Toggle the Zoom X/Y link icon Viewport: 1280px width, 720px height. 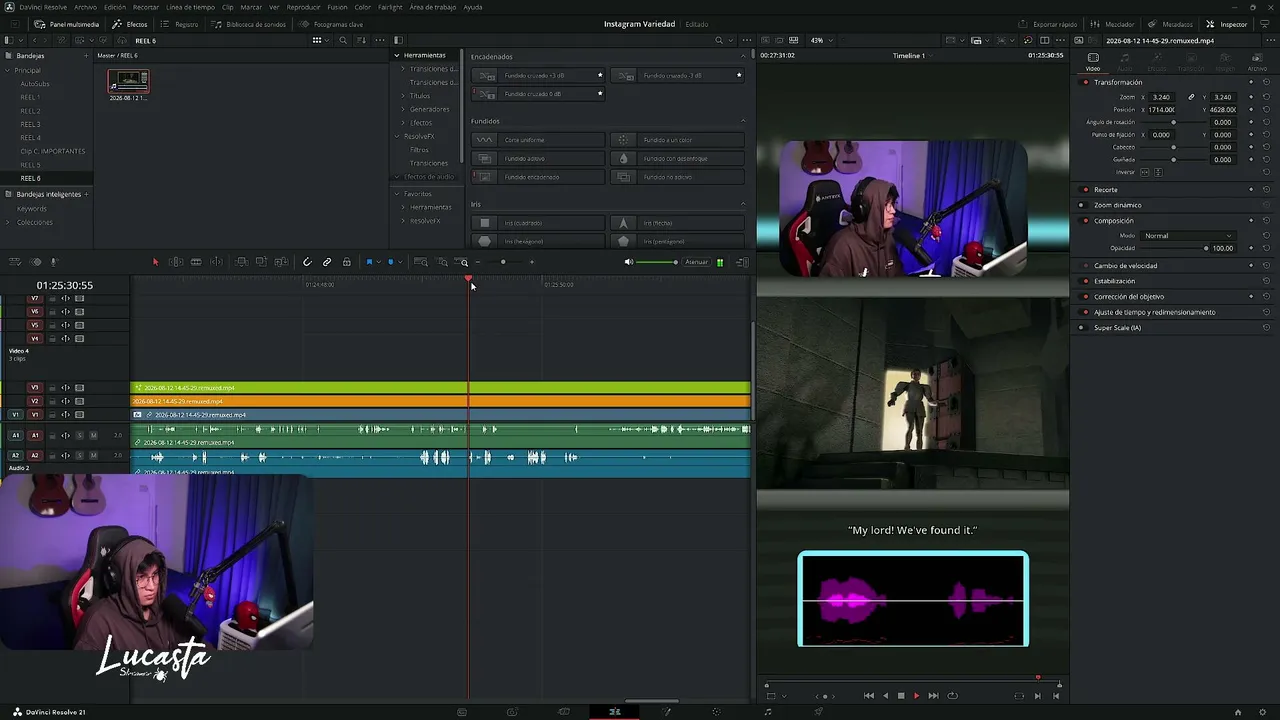pos(1191,97)
